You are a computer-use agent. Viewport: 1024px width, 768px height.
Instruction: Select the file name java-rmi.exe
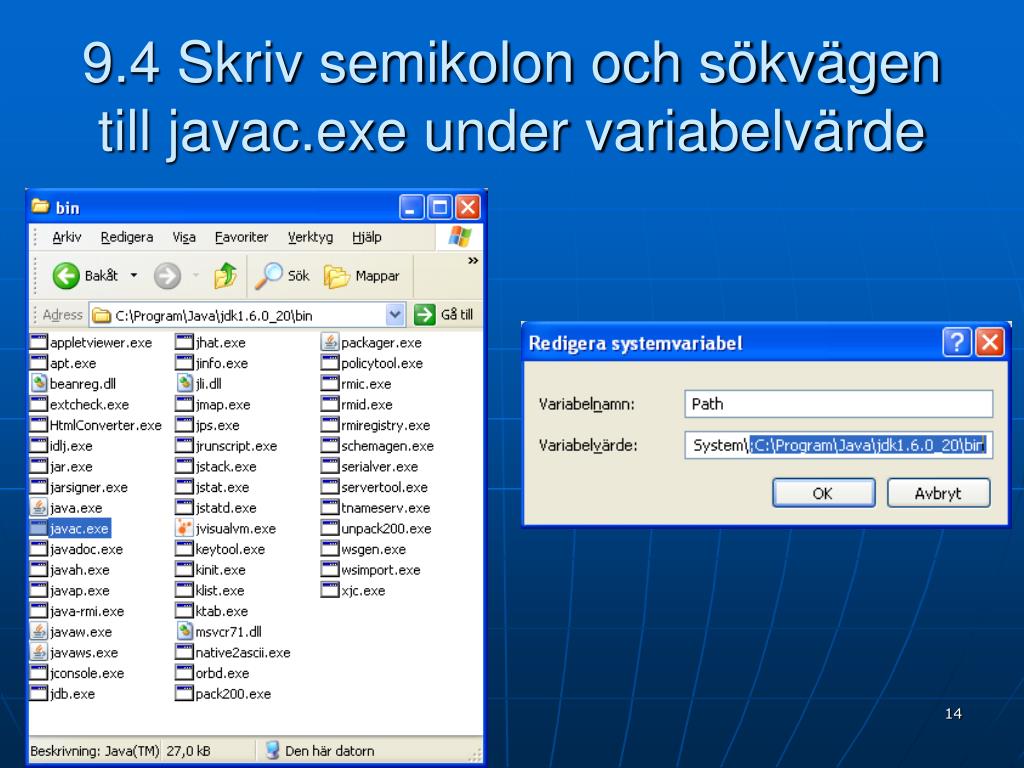pyautogui.click(x=87, y=611)
